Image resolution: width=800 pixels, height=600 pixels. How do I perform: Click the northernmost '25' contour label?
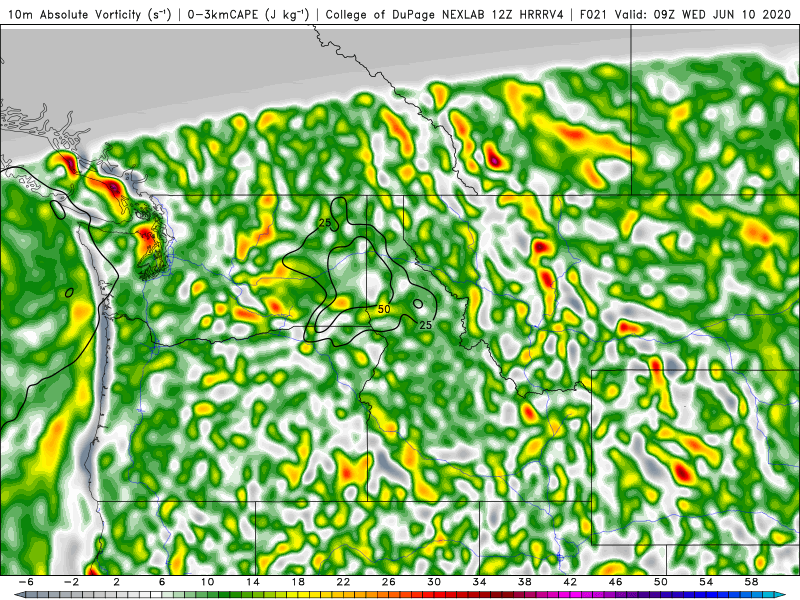[x=325, y=222]
